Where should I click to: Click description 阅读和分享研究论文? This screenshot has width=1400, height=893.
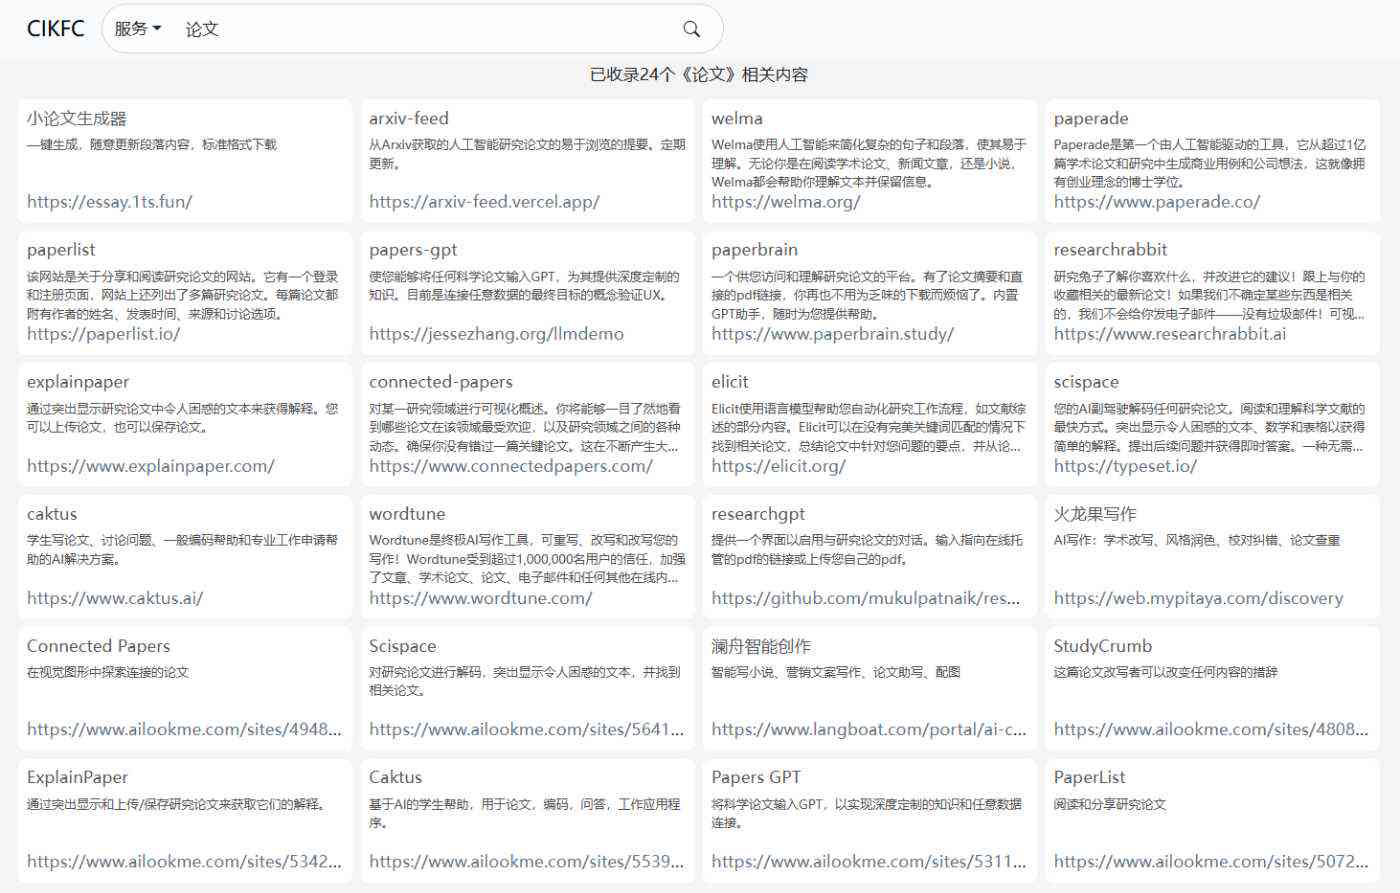click(x=1110, y=804)
